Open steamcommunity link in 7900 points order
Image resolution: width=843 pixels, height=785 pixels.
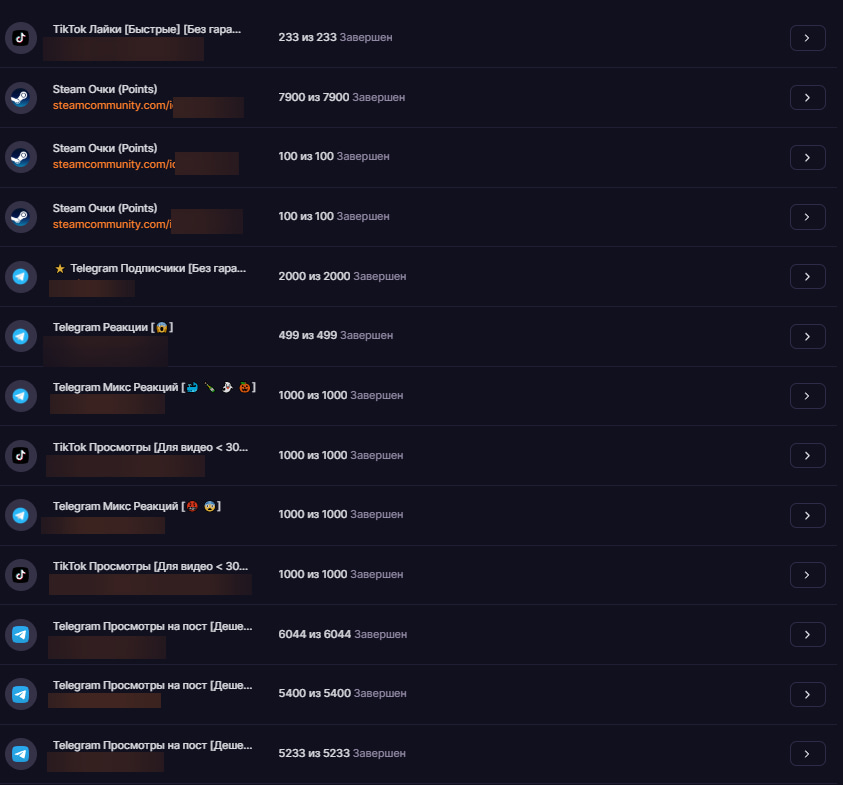coord(112,105)
